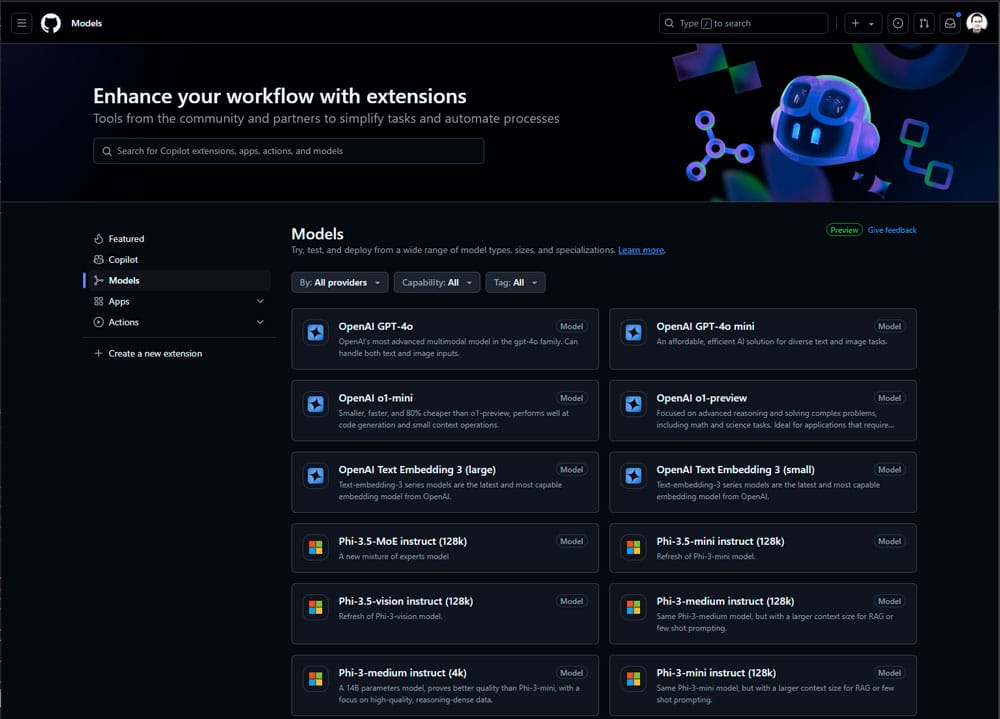Select Featured in the sidebar
The image size is (1000, 719).
179,239
